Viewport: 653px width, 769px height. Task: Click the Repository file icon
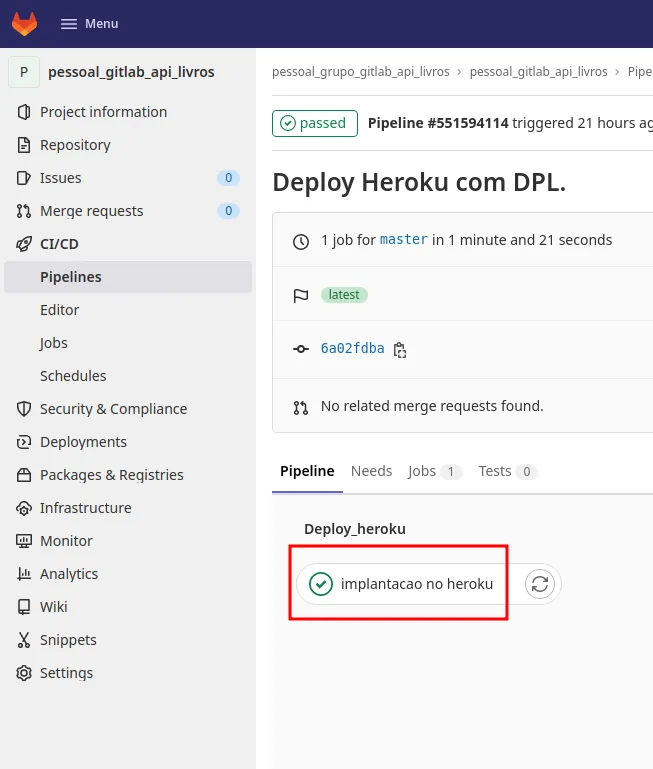[24, 145]
